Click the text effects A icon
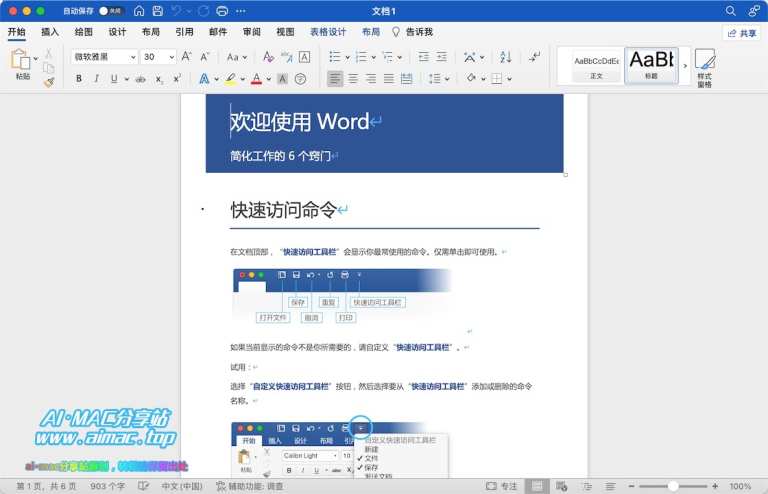The image size is (768, 494). point(204,78)
